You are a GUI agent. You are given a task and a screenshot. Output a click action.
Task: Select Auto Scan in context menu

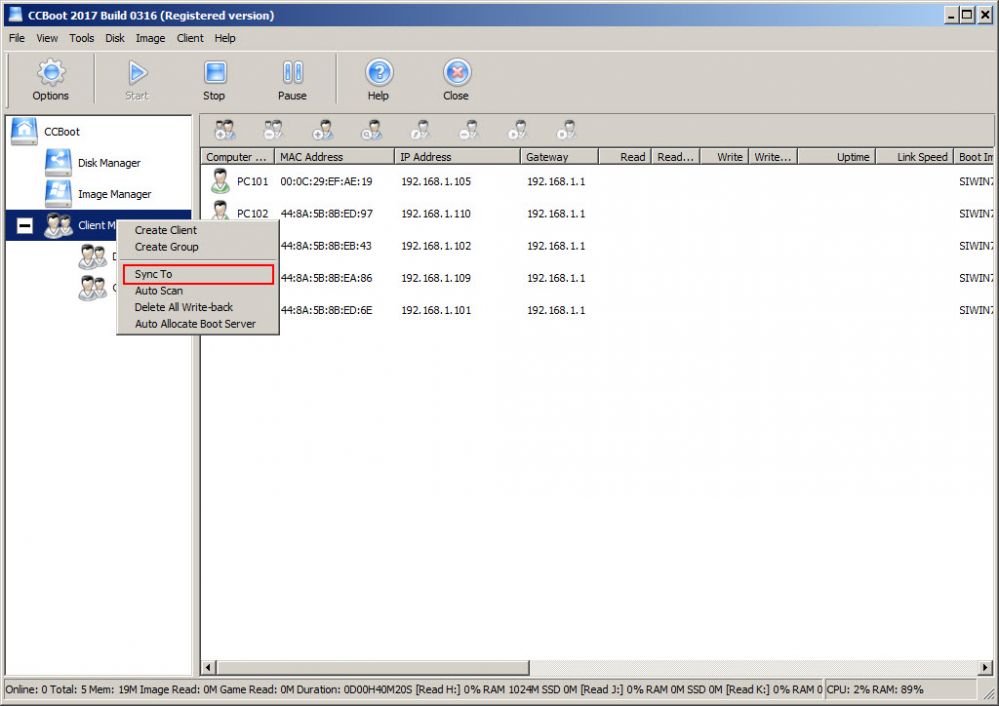click(159, 291)
